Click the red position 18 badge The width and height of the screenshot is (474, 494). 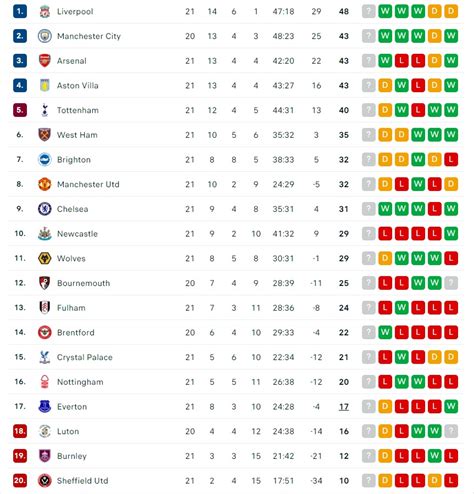tap(20, 431)
